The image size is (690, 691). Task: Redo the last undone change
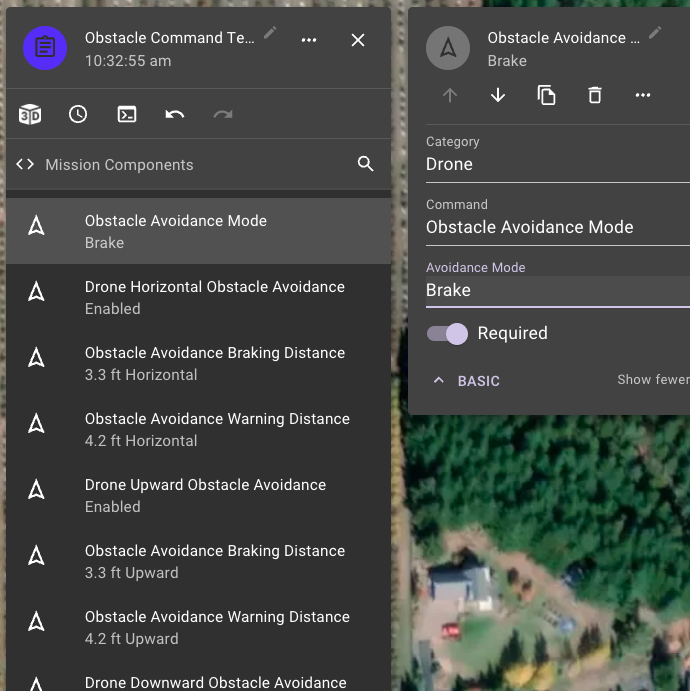click(x=223, y=115)
